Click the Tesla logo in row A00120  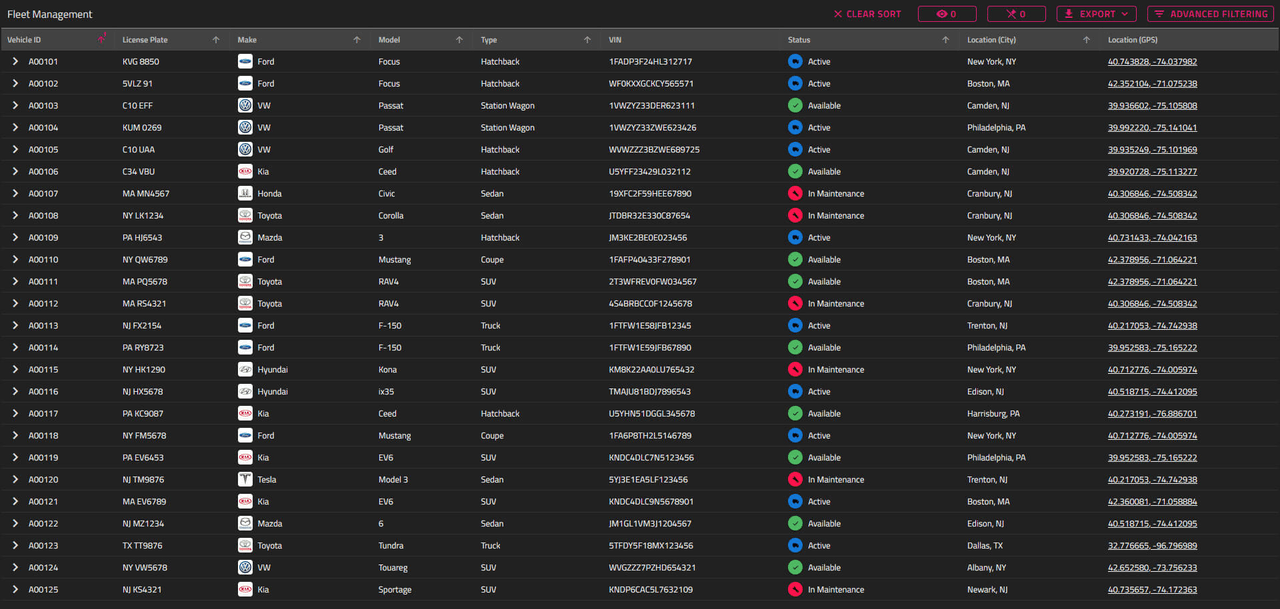tap(245, 479)
